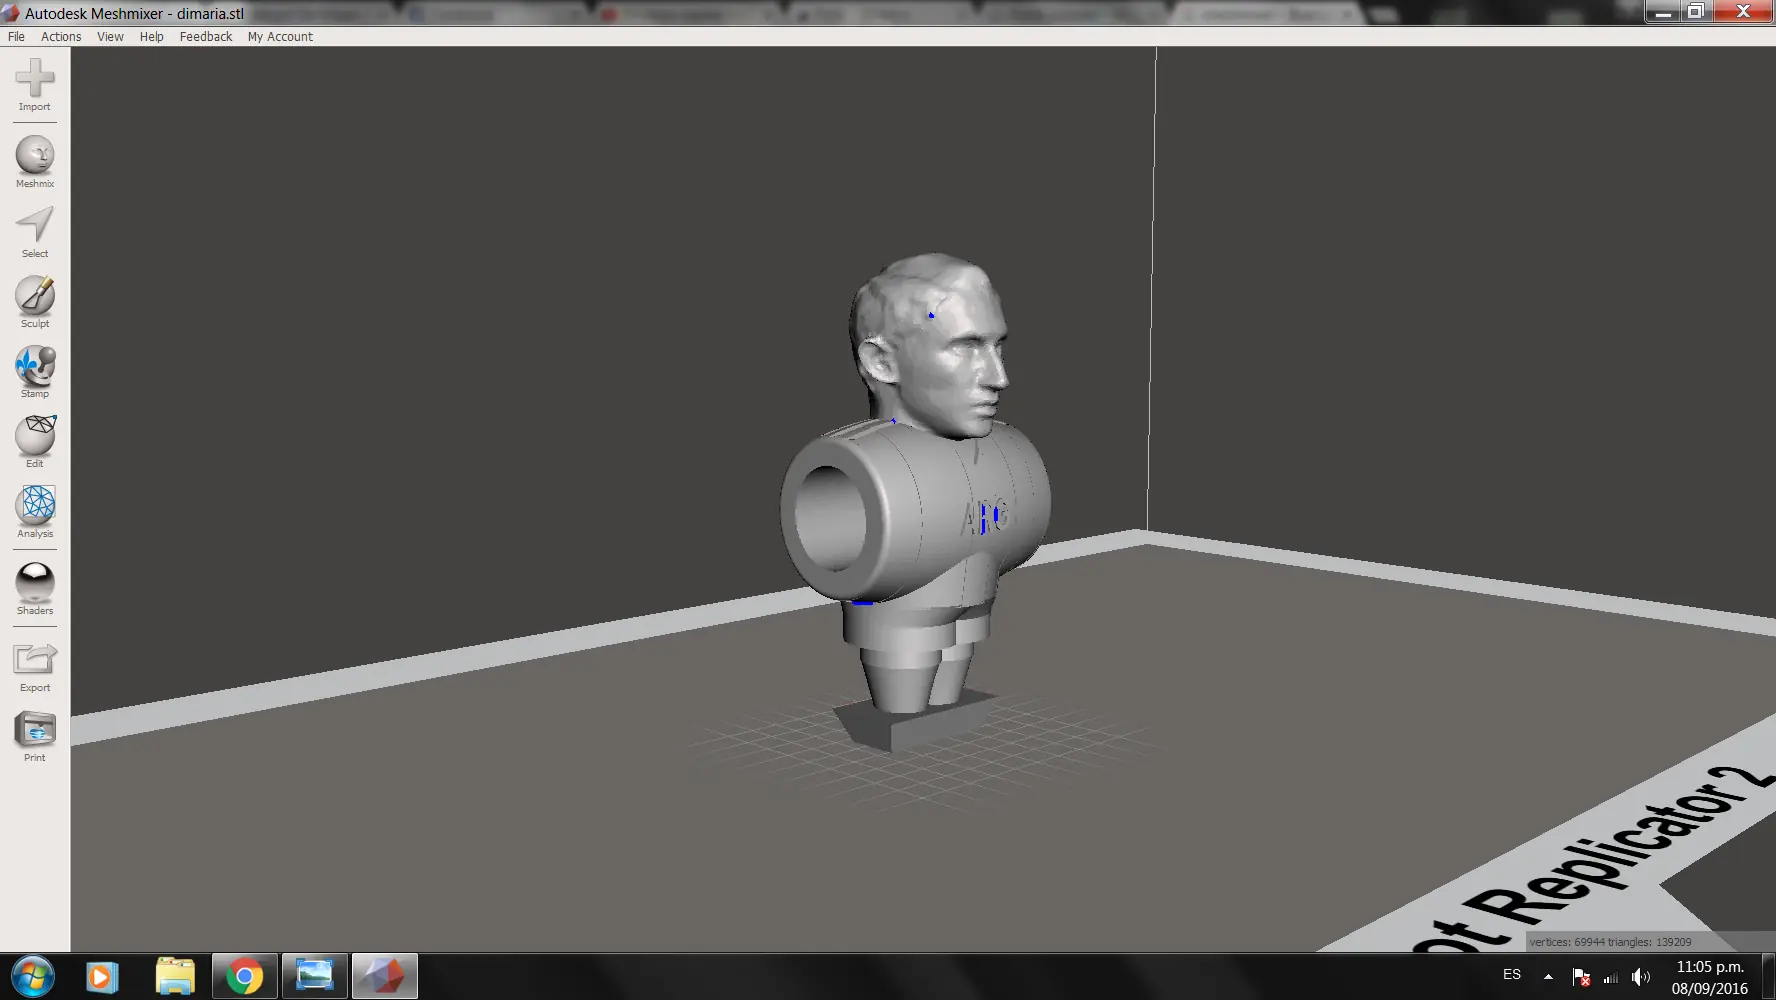
Task: Open the Meshmix panel
Action: 34,155
